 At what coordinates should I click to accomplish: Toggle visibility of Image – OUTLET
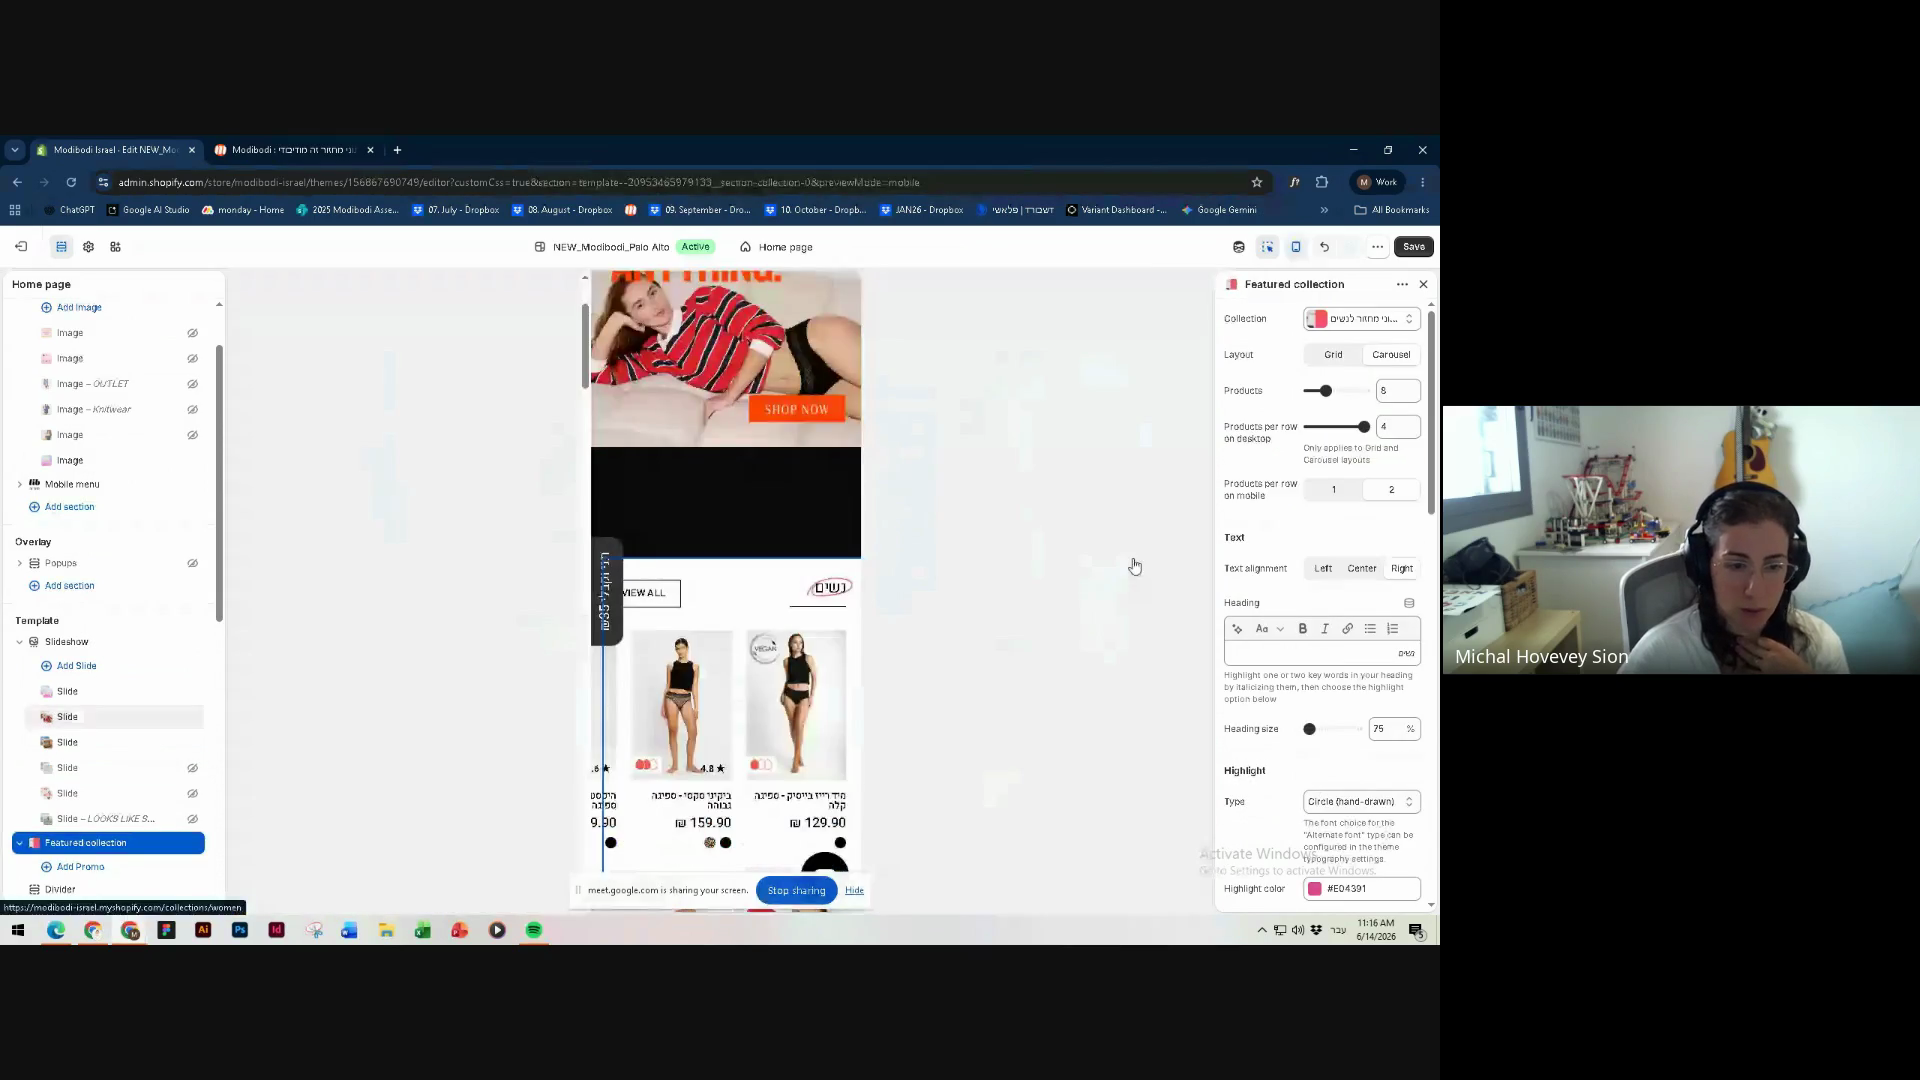pyautogui.click(x=192, y=384)
